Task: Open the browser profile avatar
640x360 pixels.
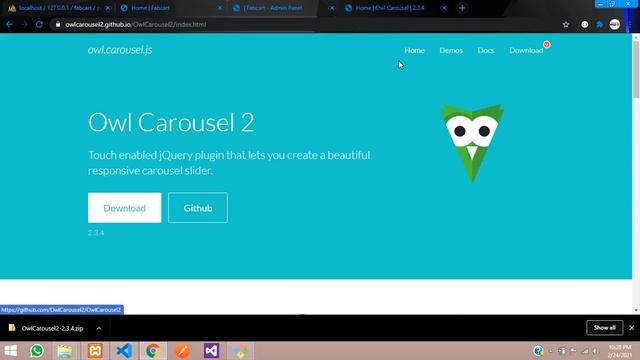Action: click(615, 24)
